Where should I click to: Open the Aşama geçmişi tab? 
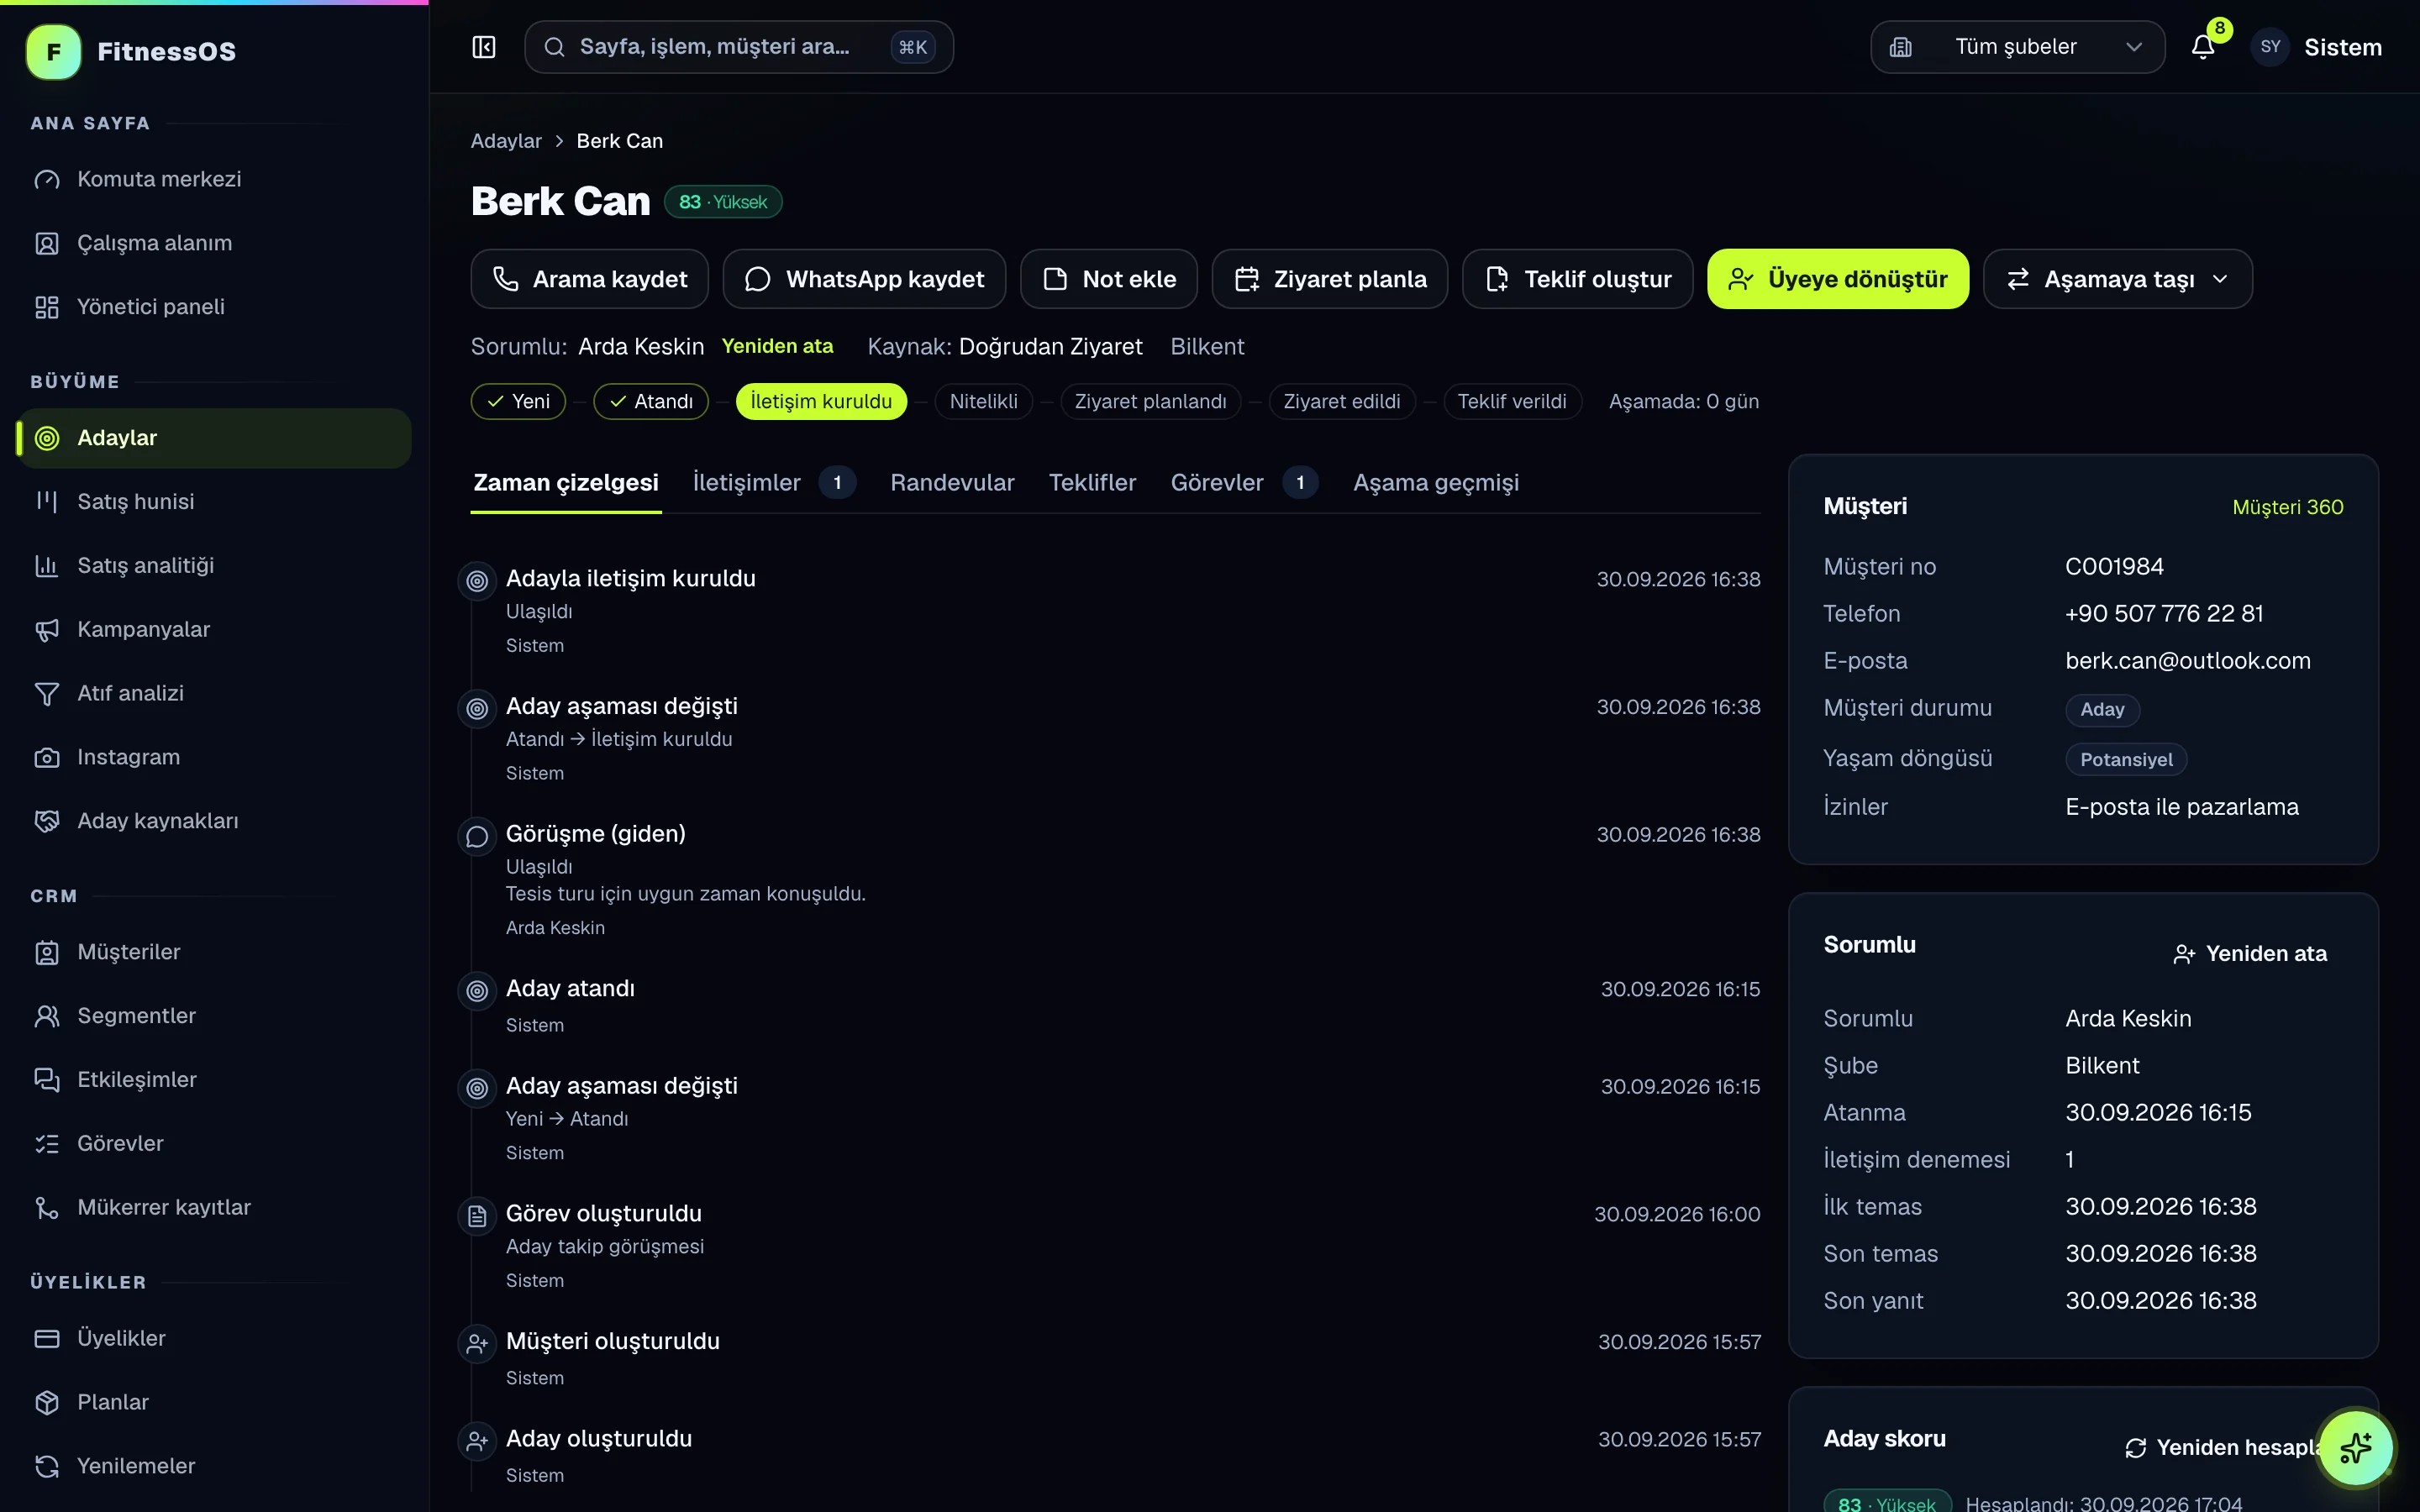click(x=1436, y=483)
